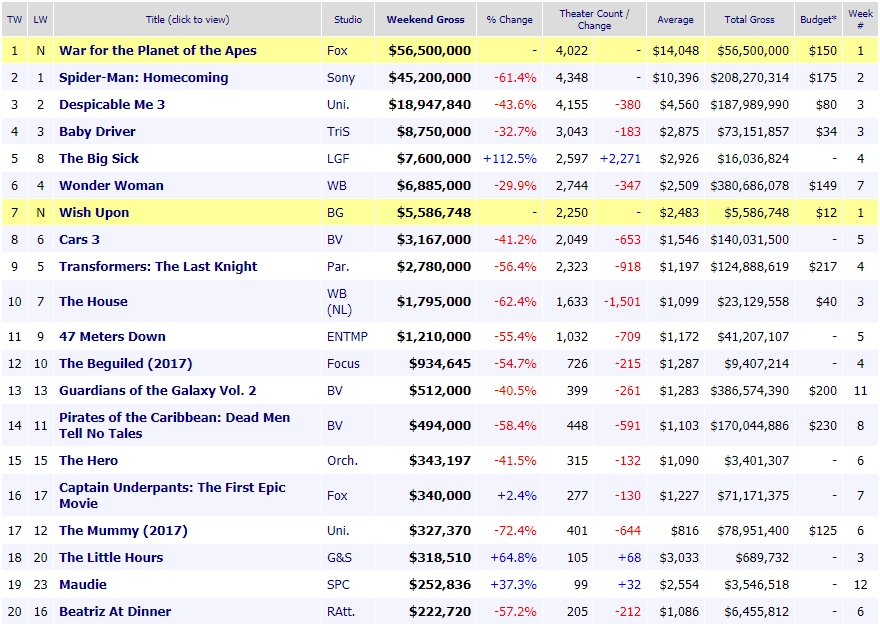
Task: Click the G&S studio cell
Action: point(340,557)
